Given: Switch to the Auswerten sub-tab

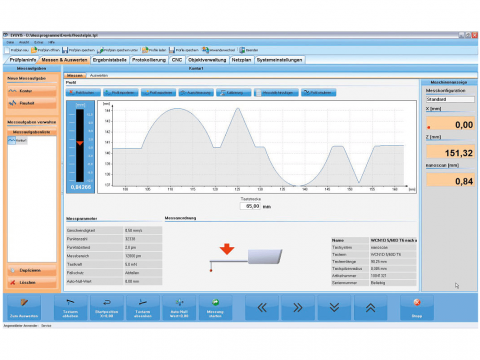Looking at the screenshot, I should (x=99, y=76).
